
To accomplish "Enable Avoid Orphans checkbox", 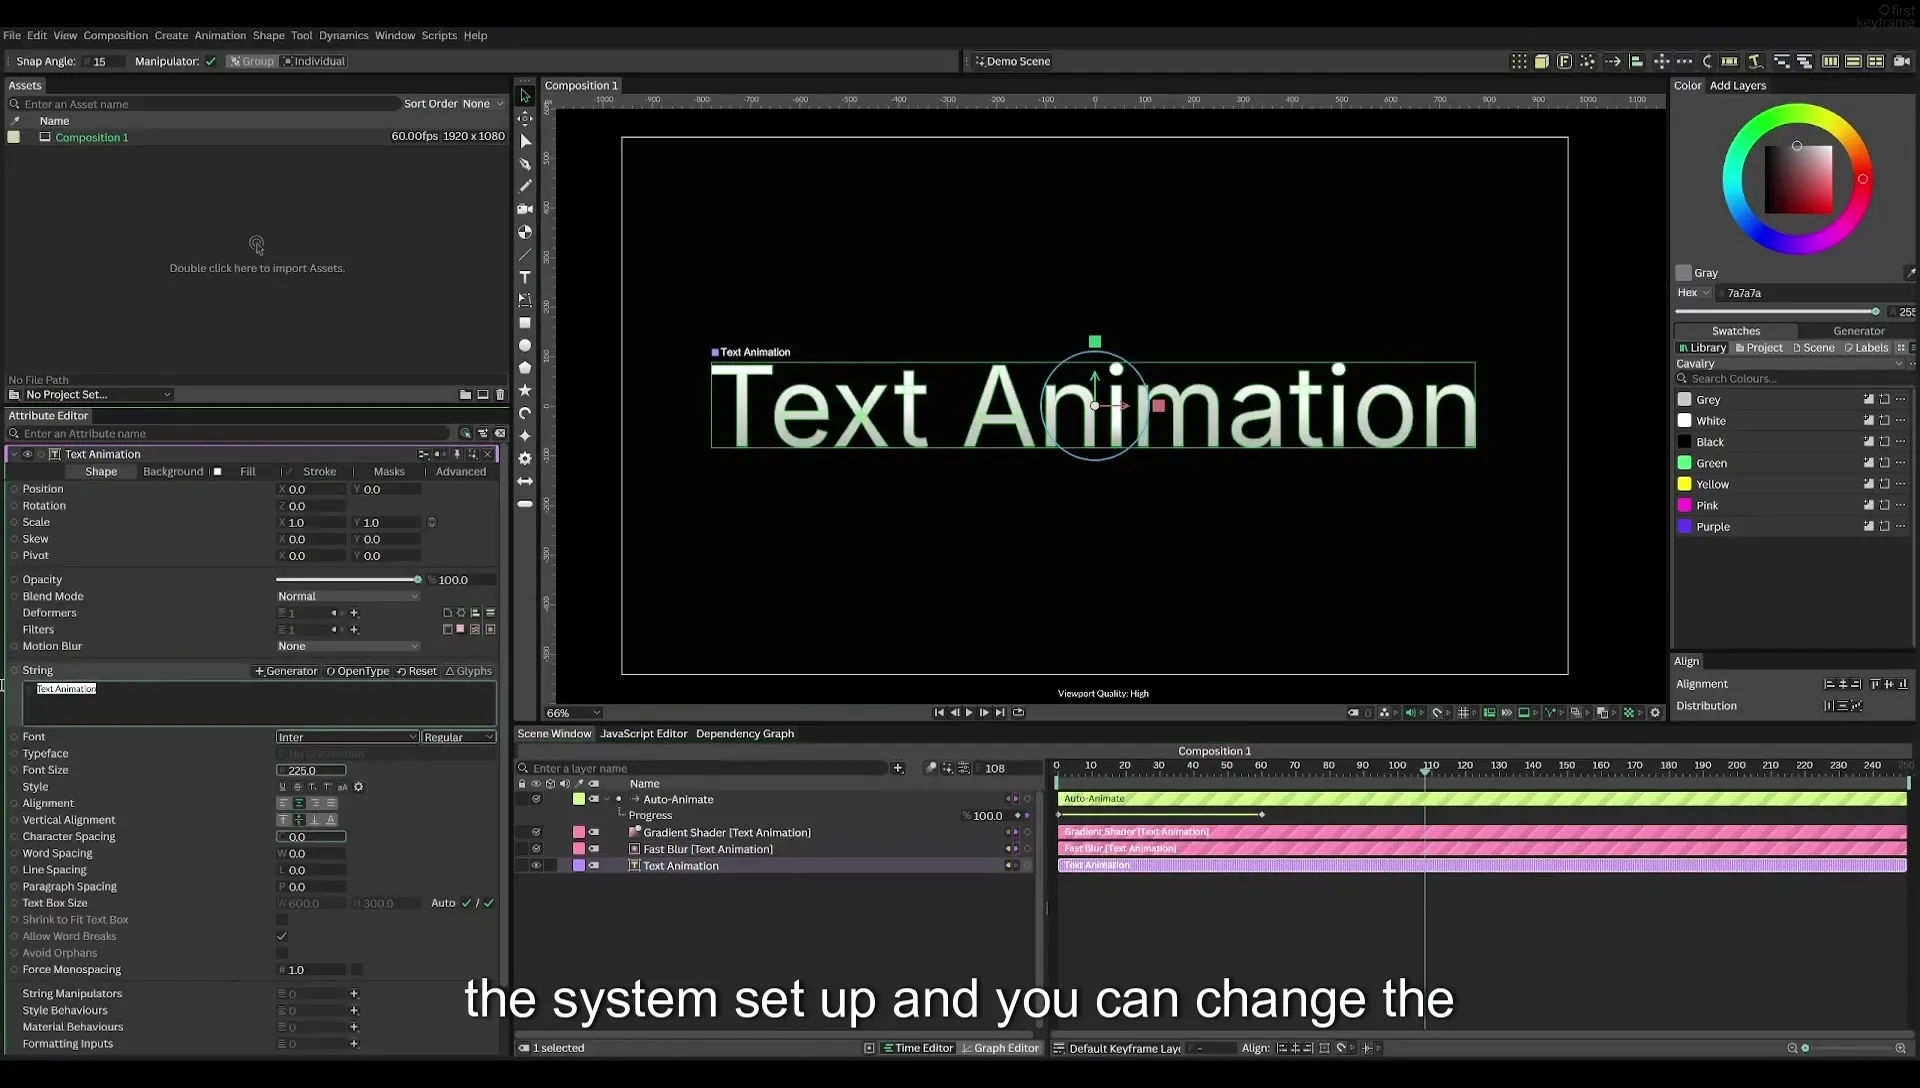I will 282,953.
